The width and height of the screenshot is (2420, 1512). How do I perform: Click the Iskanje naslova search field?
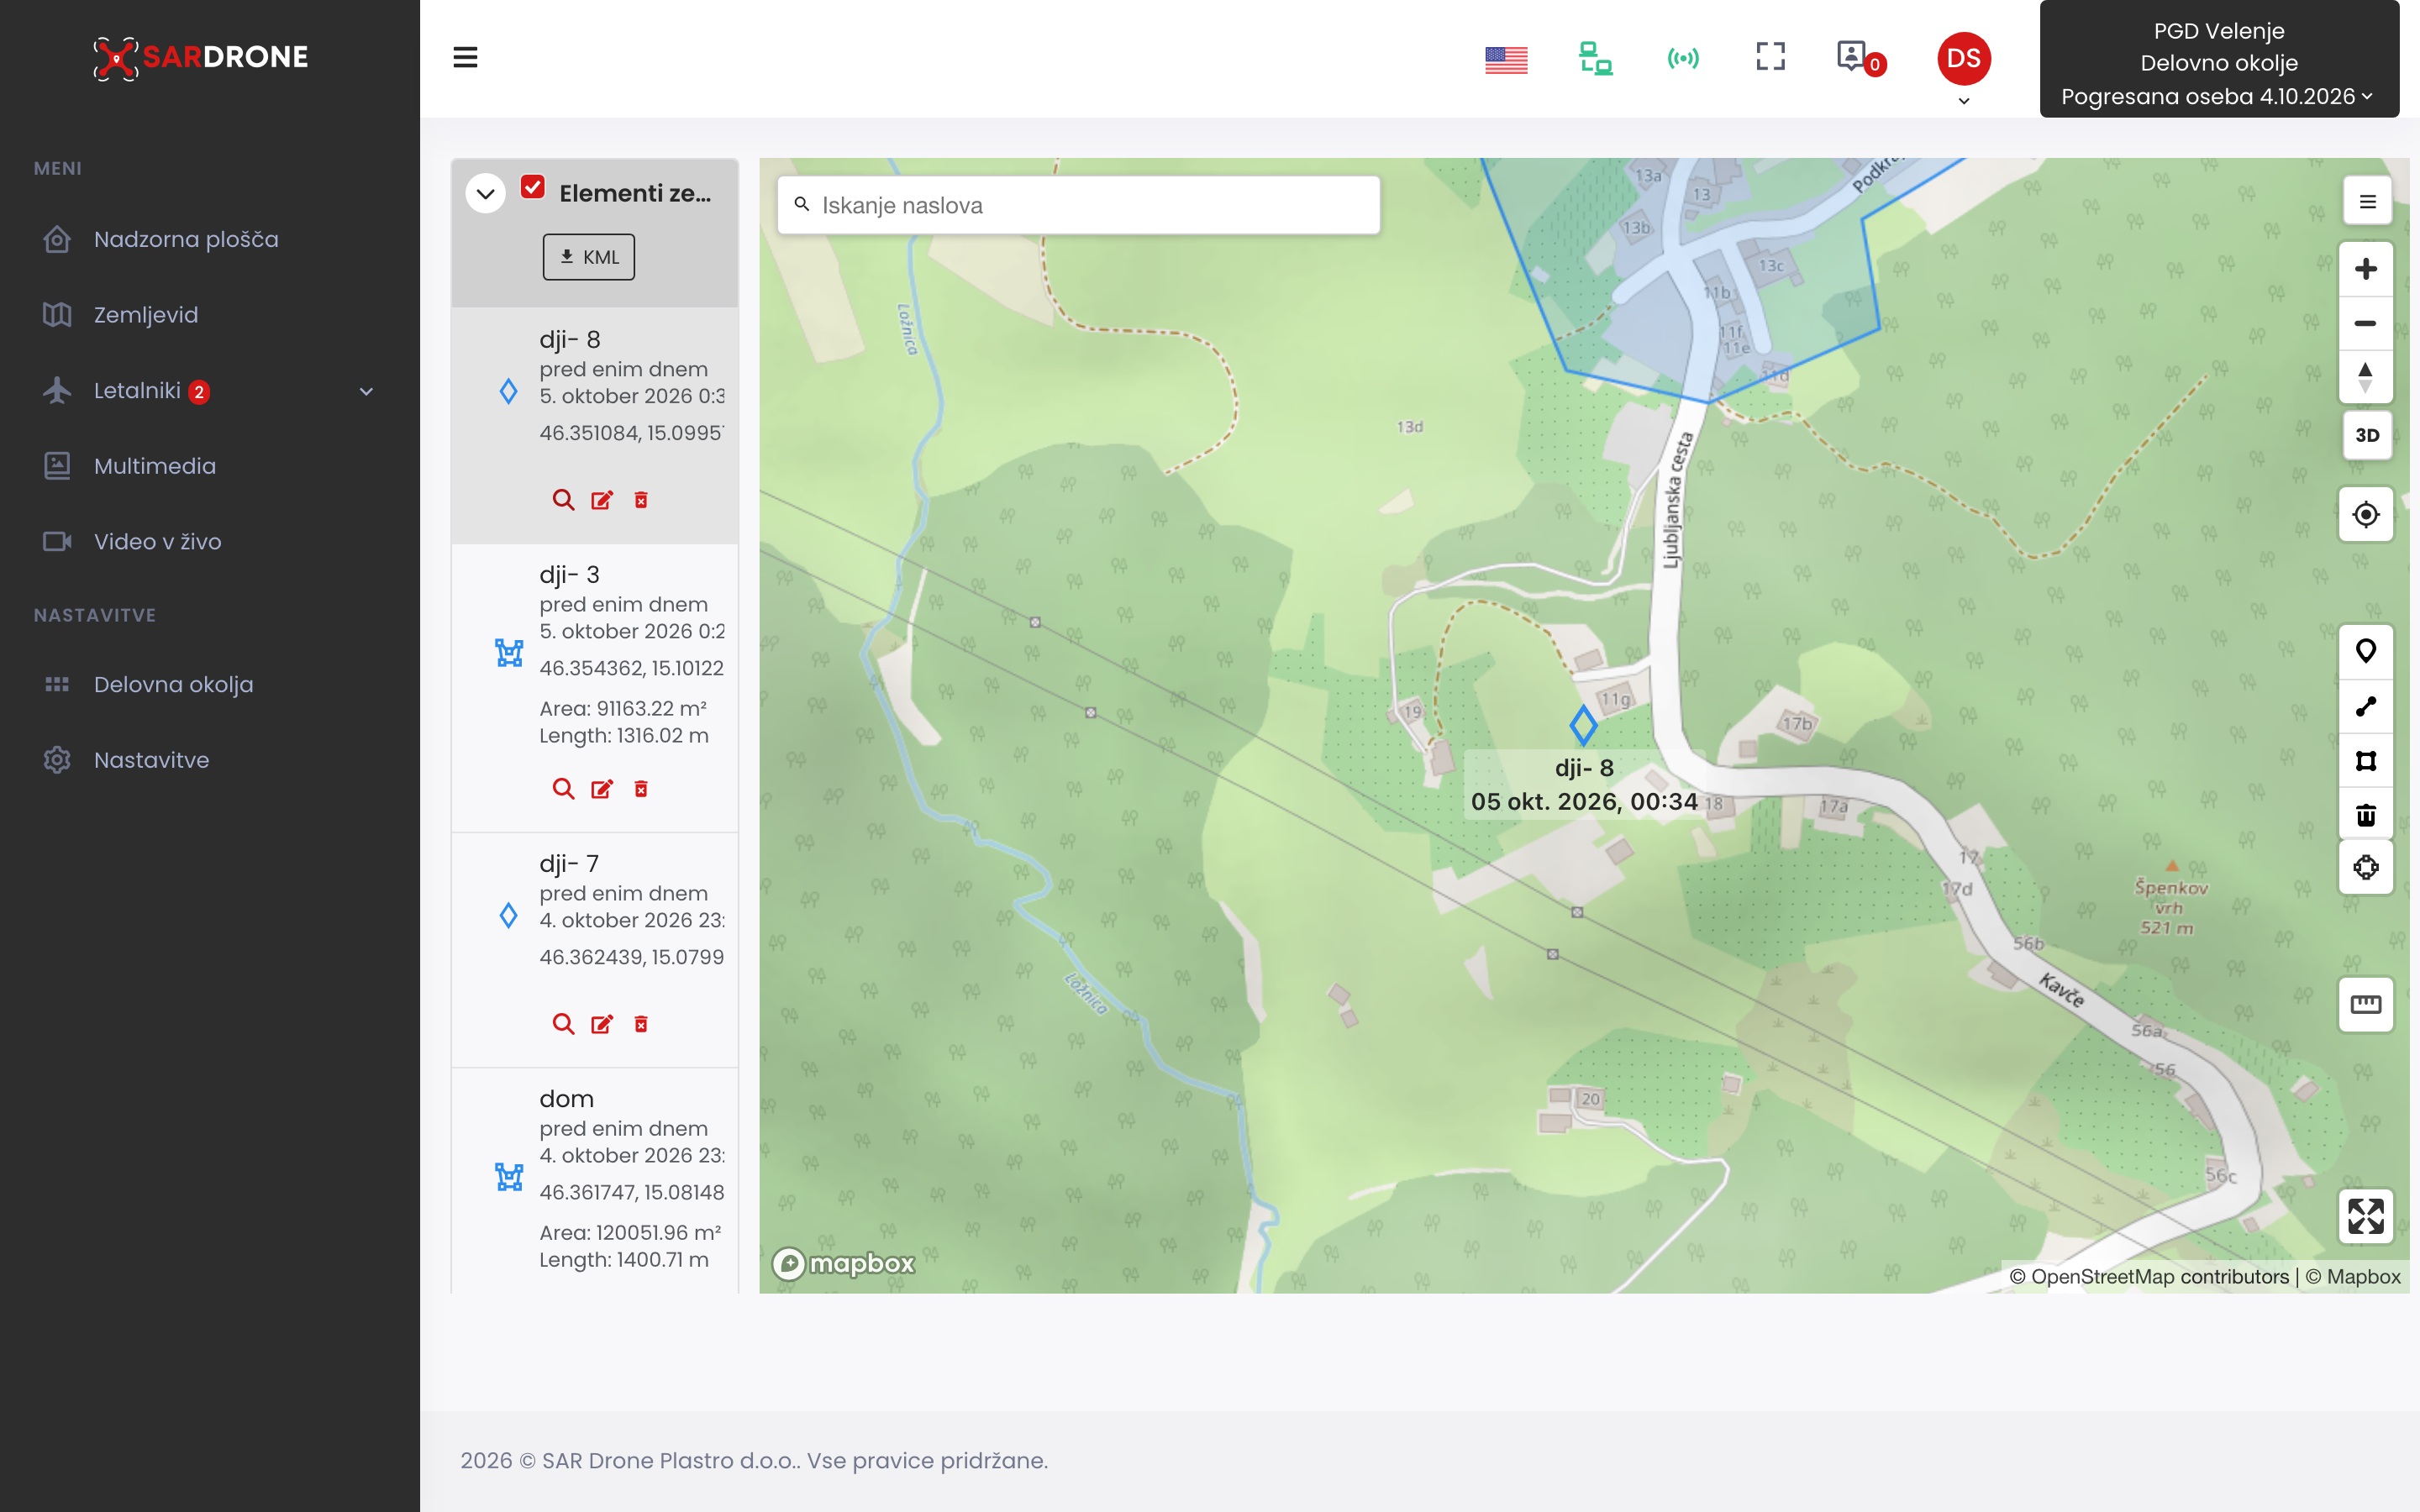(1078, 205)
